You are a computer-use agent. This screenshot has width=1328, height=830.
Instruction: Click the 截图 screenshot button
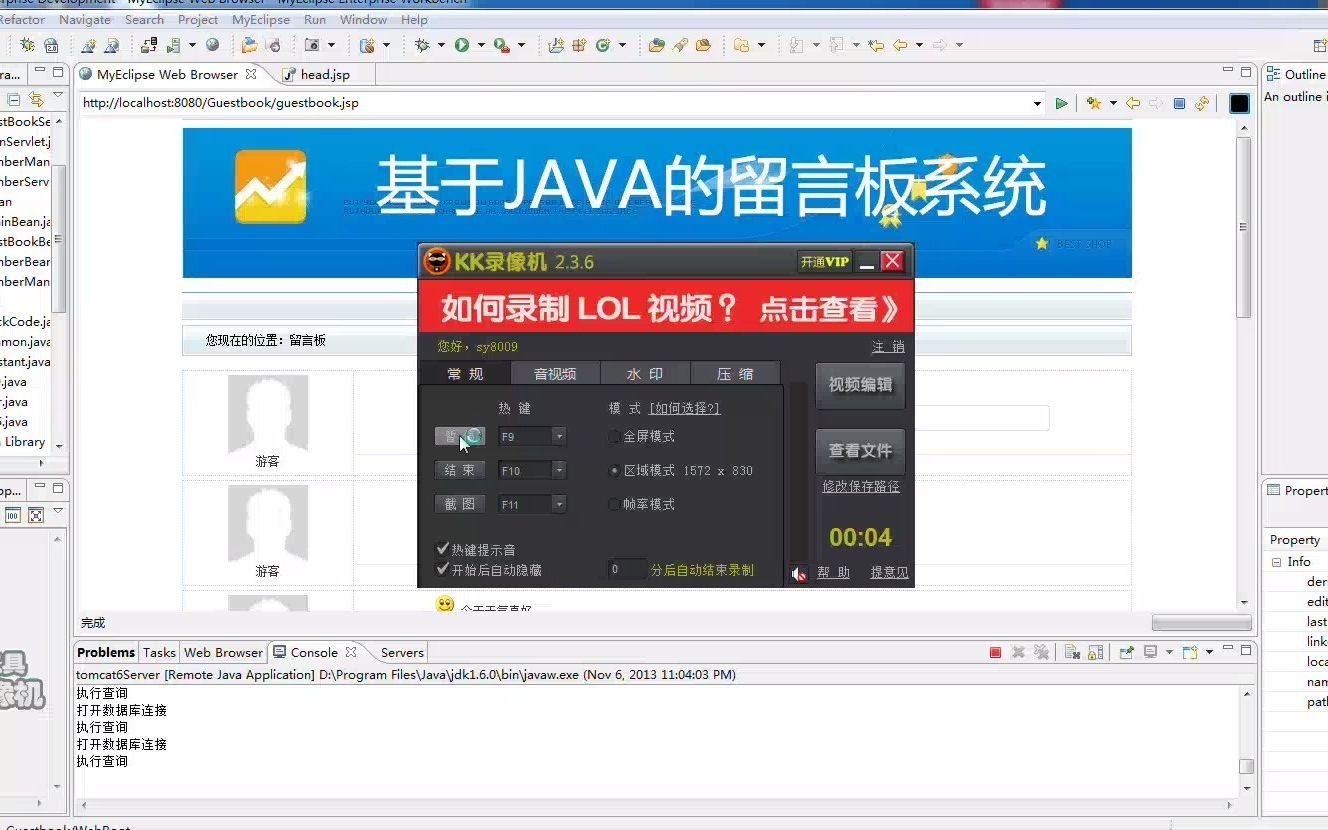[460, 505]
